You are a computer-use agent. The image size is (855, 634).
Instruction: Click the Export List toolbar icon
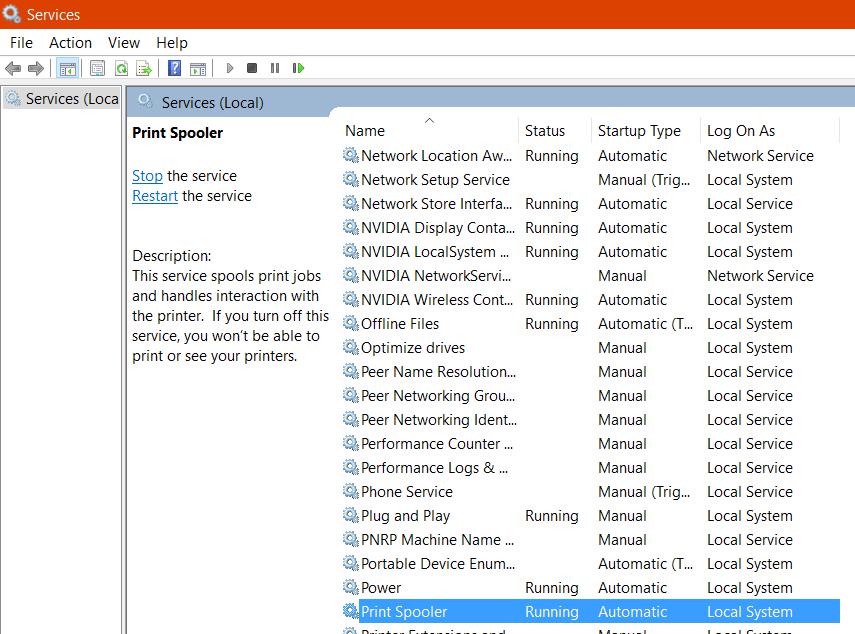click(x=144, y=68)
